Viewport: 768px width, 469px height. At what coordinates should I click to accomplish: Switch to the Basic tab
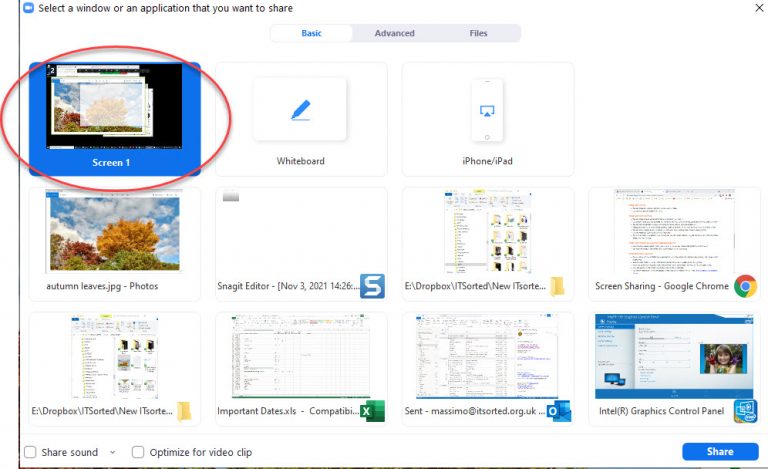point(312,33)
